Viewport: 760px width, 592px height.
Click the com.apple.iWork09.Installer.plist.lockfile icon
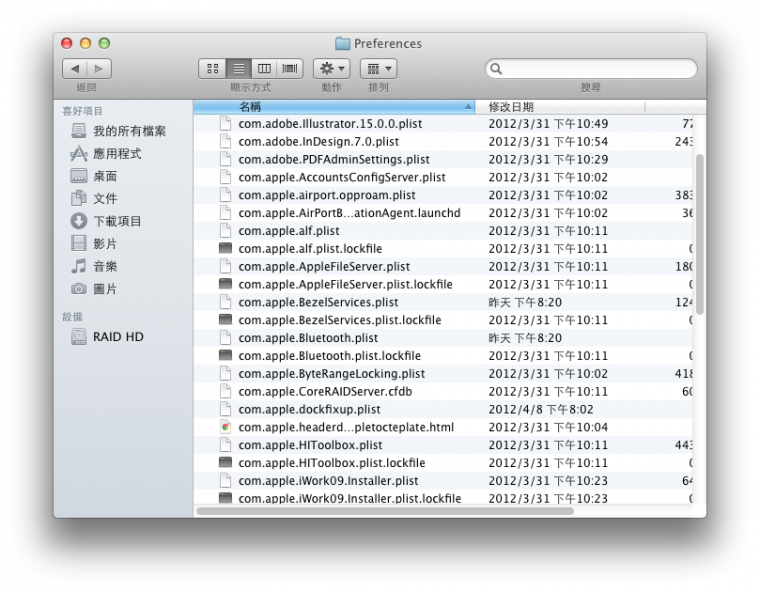tap(225, 497)
